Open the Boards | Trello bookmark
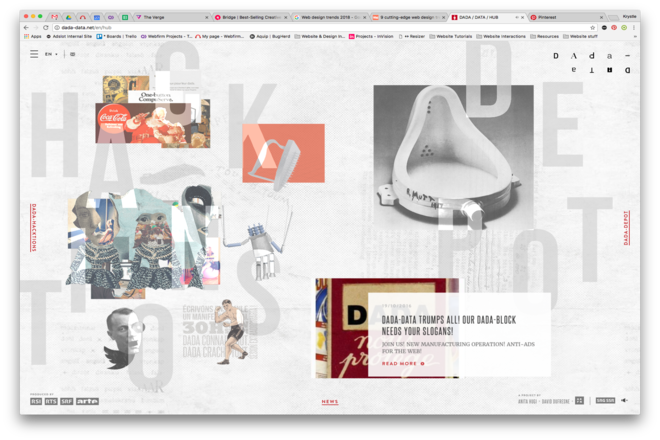Screen dimensions: 660x440 tap(117, 36)
